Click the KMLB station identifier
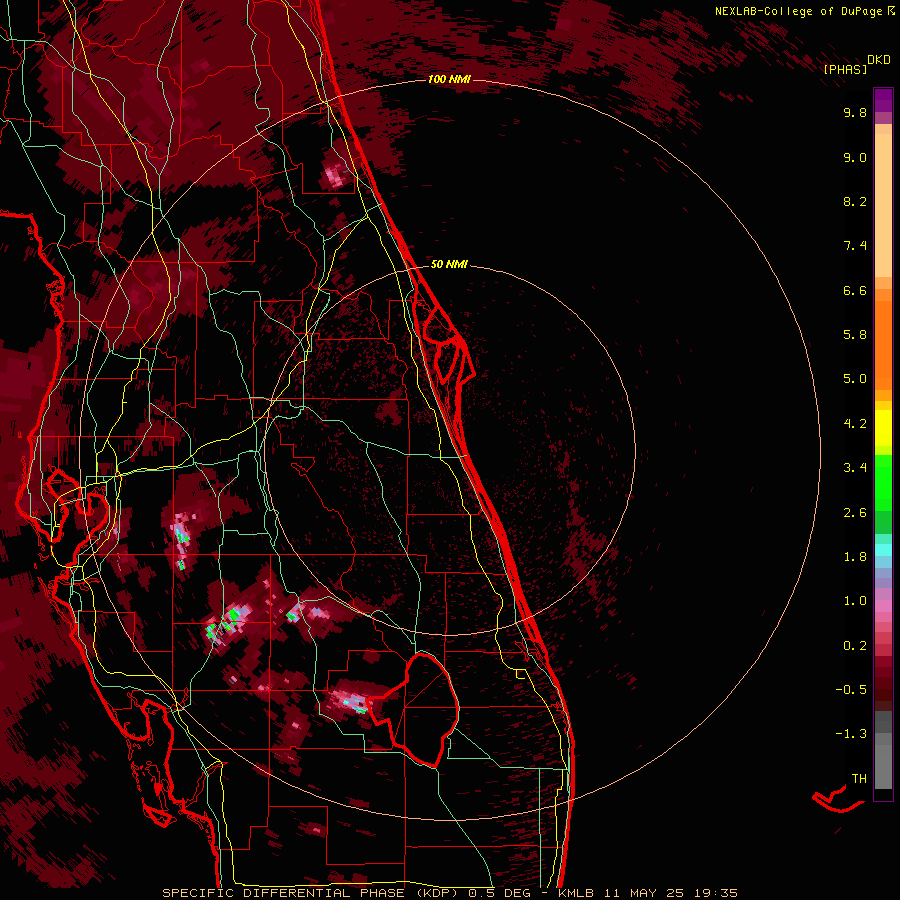Screen dimensions: 900x900 [x=576, y=893]
